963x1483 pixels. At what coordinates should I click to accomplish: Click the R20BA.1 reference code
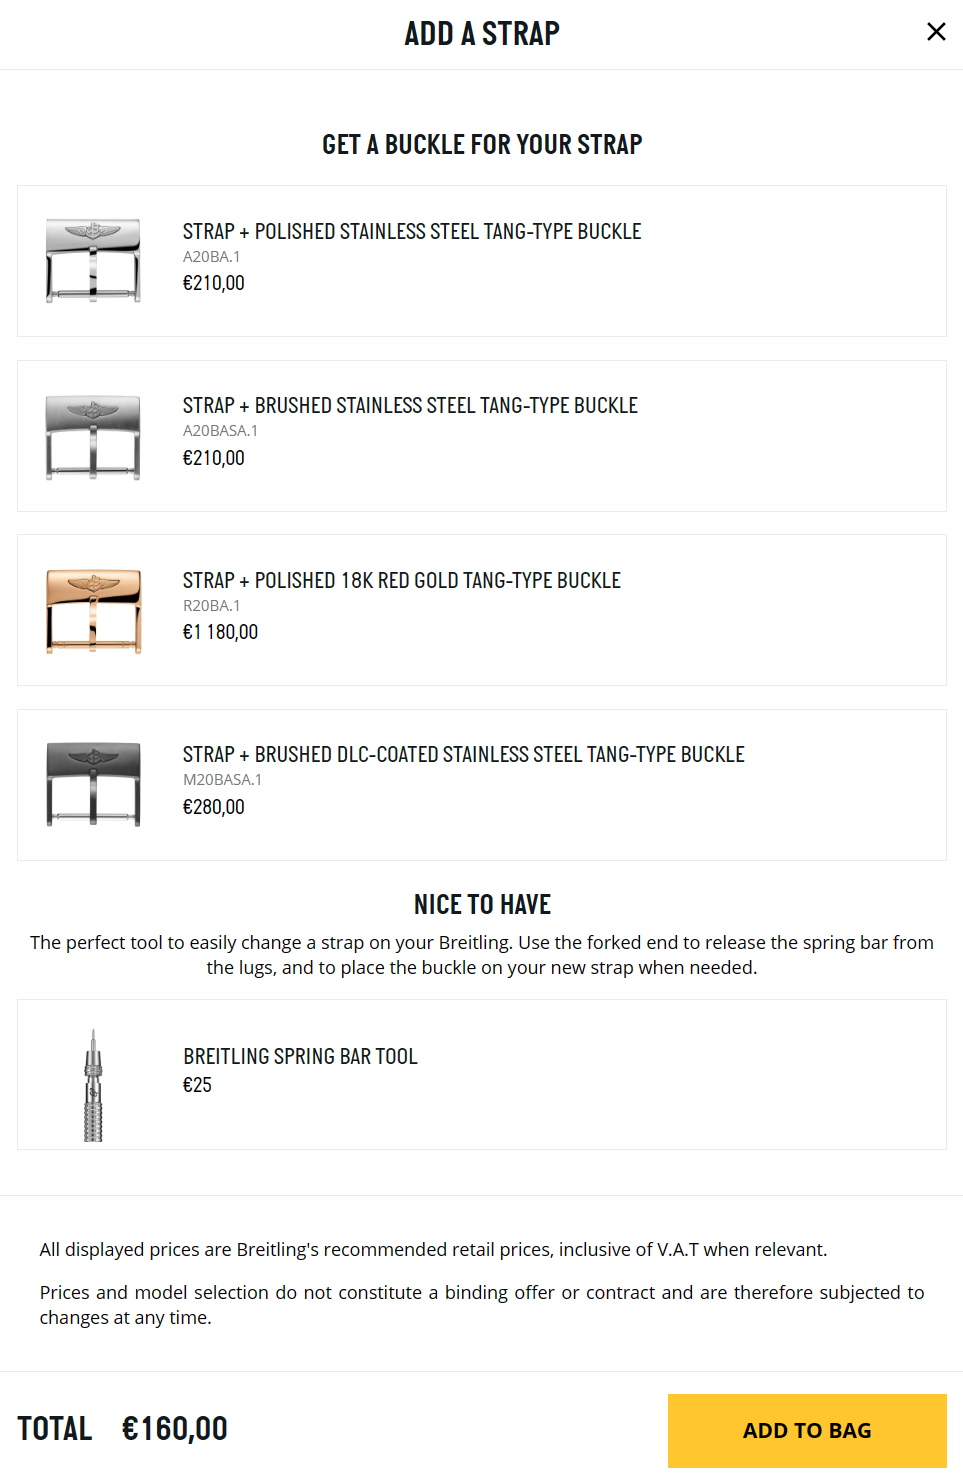point(211,606)
